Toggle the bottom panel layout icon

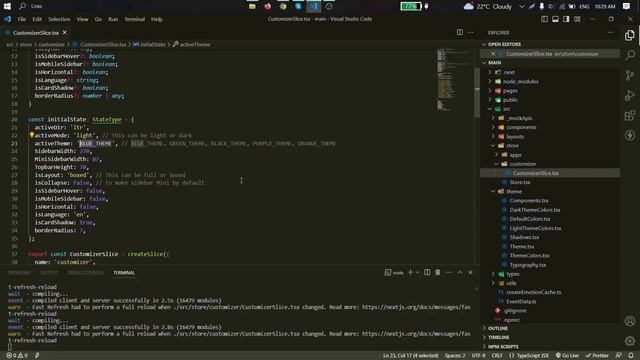coord(555,19)
